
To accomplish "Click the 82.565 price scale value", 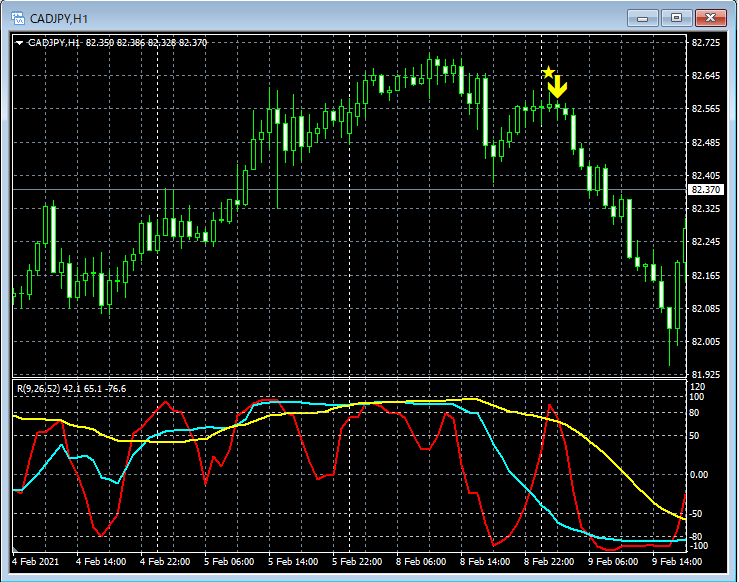I will tap(706, 109).
